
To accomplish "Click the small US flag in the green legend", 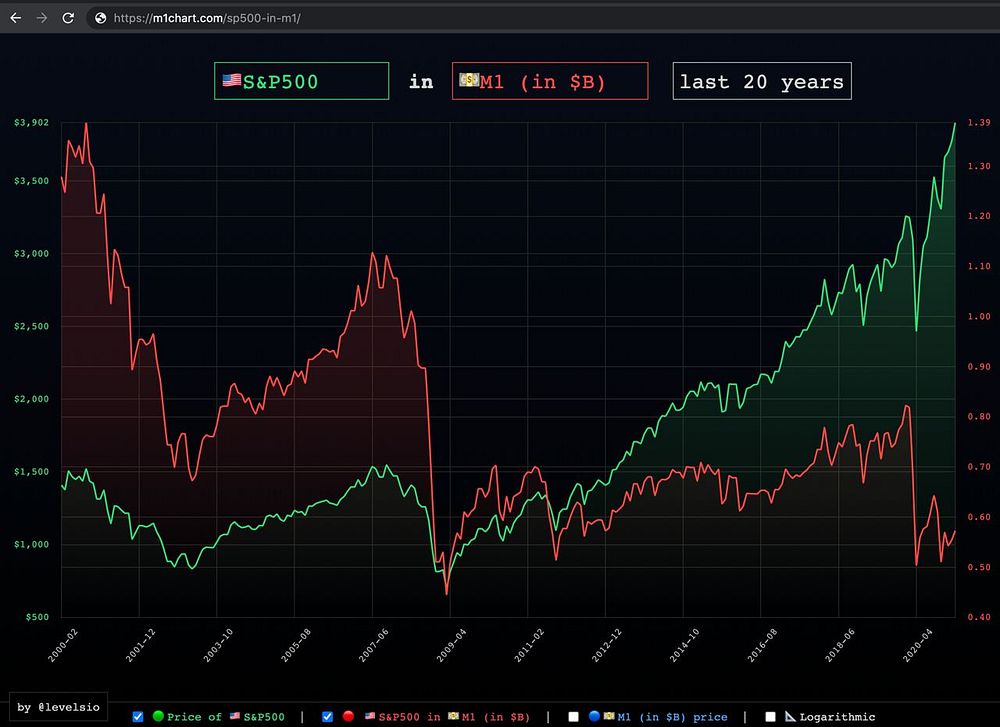I will [235, 716].
